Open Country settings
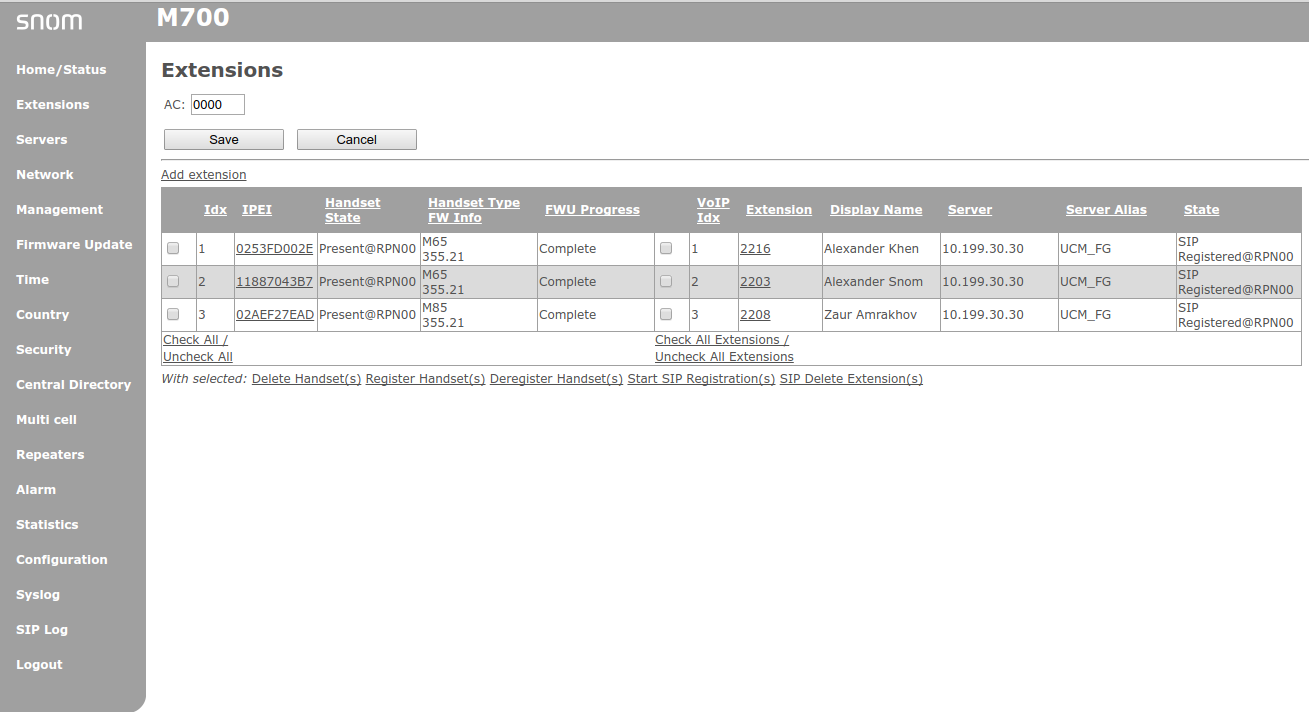 (x=43, y=315)
